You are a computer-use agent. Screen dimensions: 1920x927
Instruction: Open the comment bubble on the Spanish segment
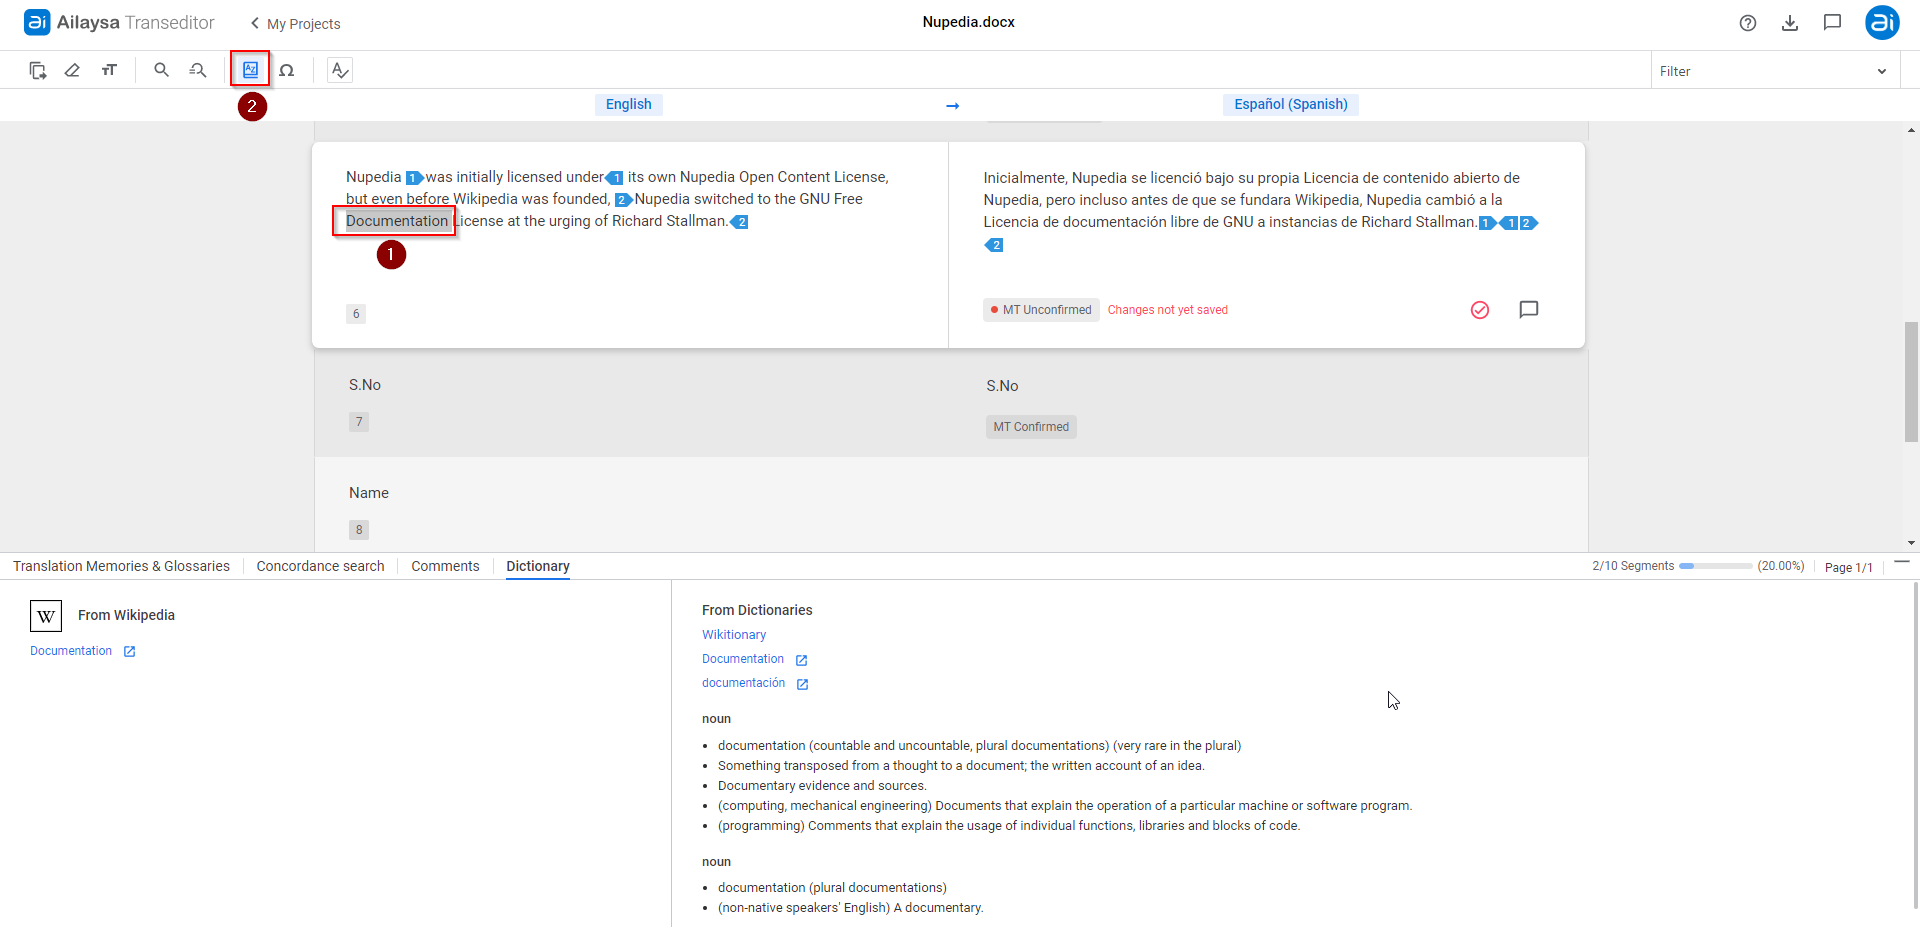[x=1529, y=310]
